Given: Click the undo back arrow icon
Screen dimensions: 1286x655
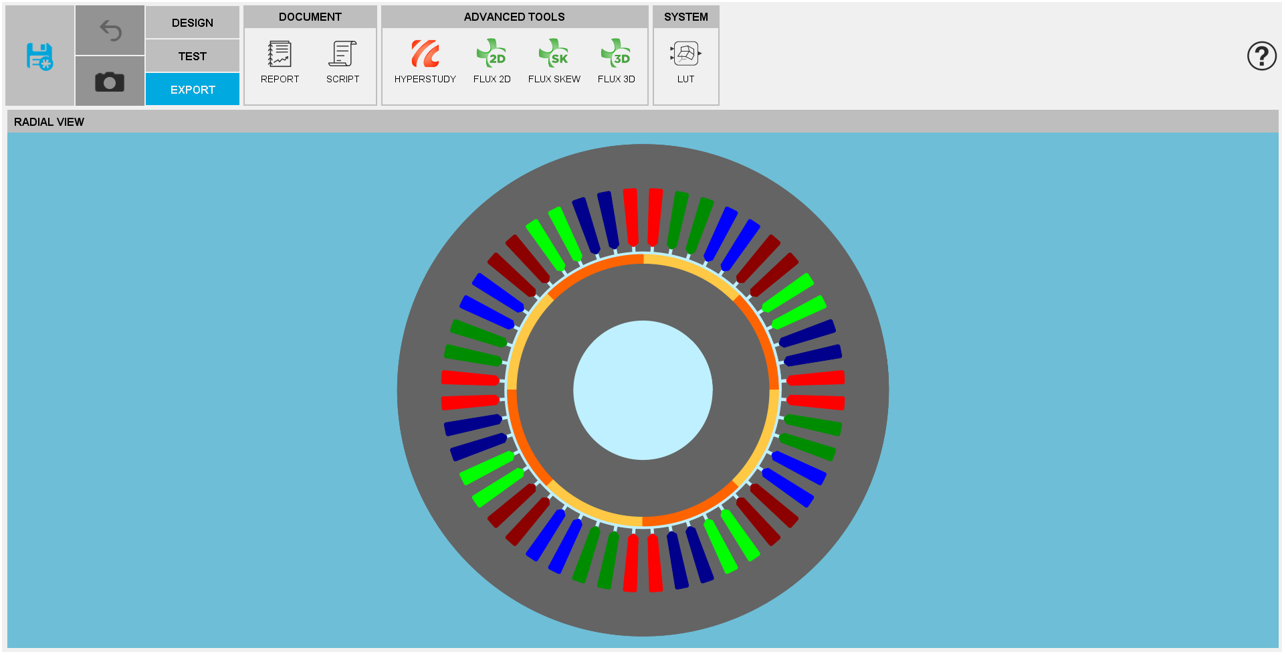Looking at the screenshot, I should tap(110, 31).
